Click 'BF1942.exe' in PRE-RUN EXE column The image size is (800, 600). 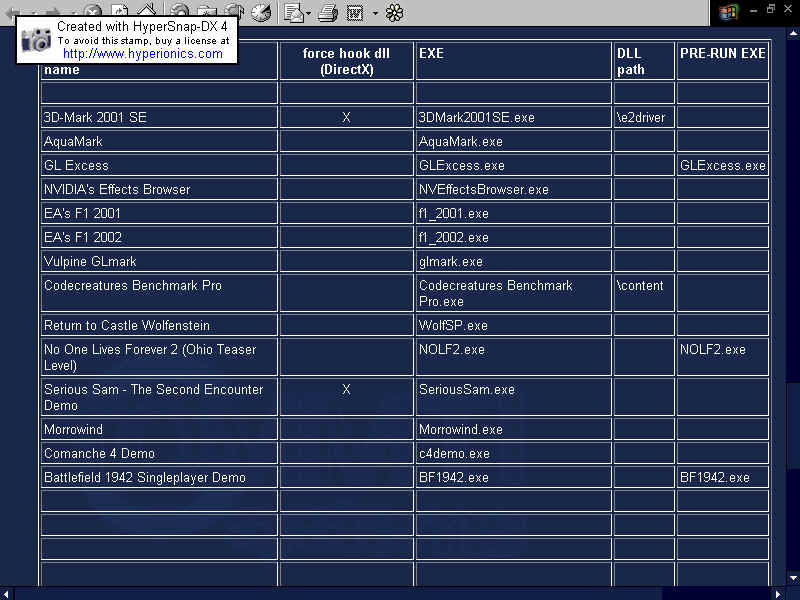click(x=722, y=477)
